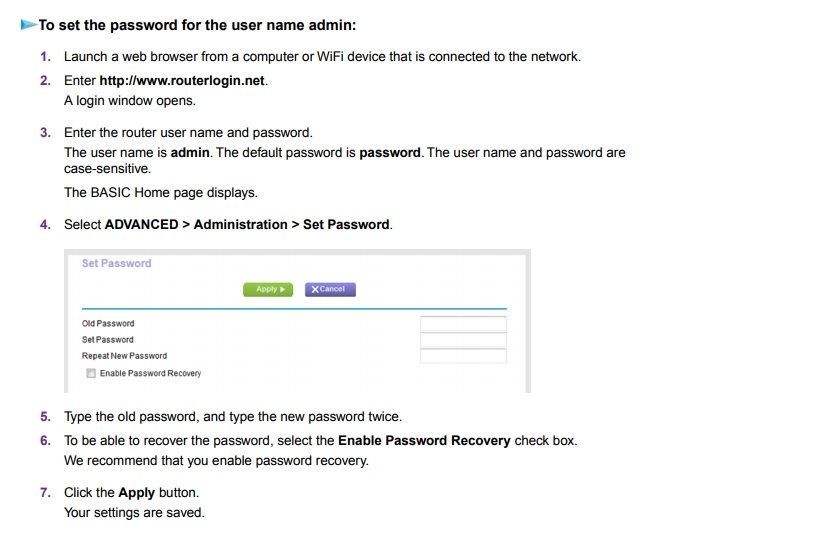Click the arrow icon on the Apply button

point(283,289)
